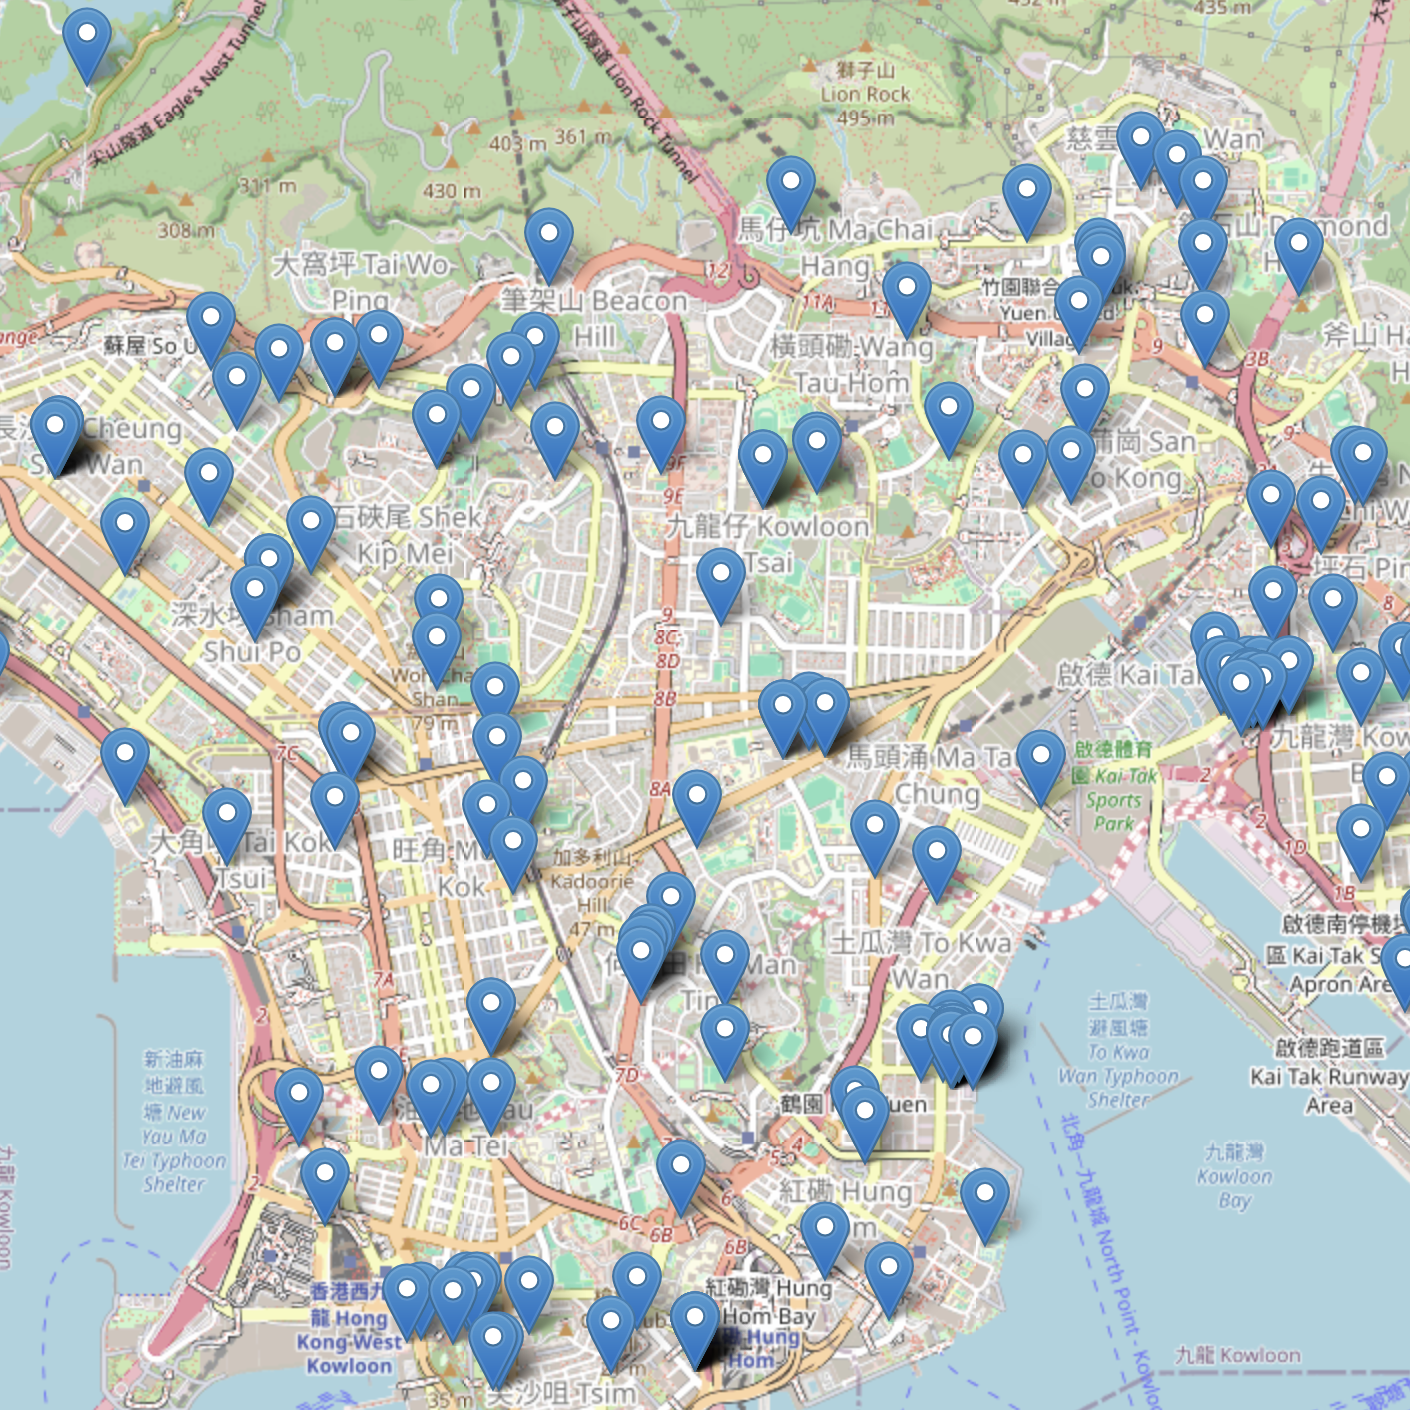Click the Lion Rock 495 m peak label
The image size is (1410, 1410).
[865, 94]
